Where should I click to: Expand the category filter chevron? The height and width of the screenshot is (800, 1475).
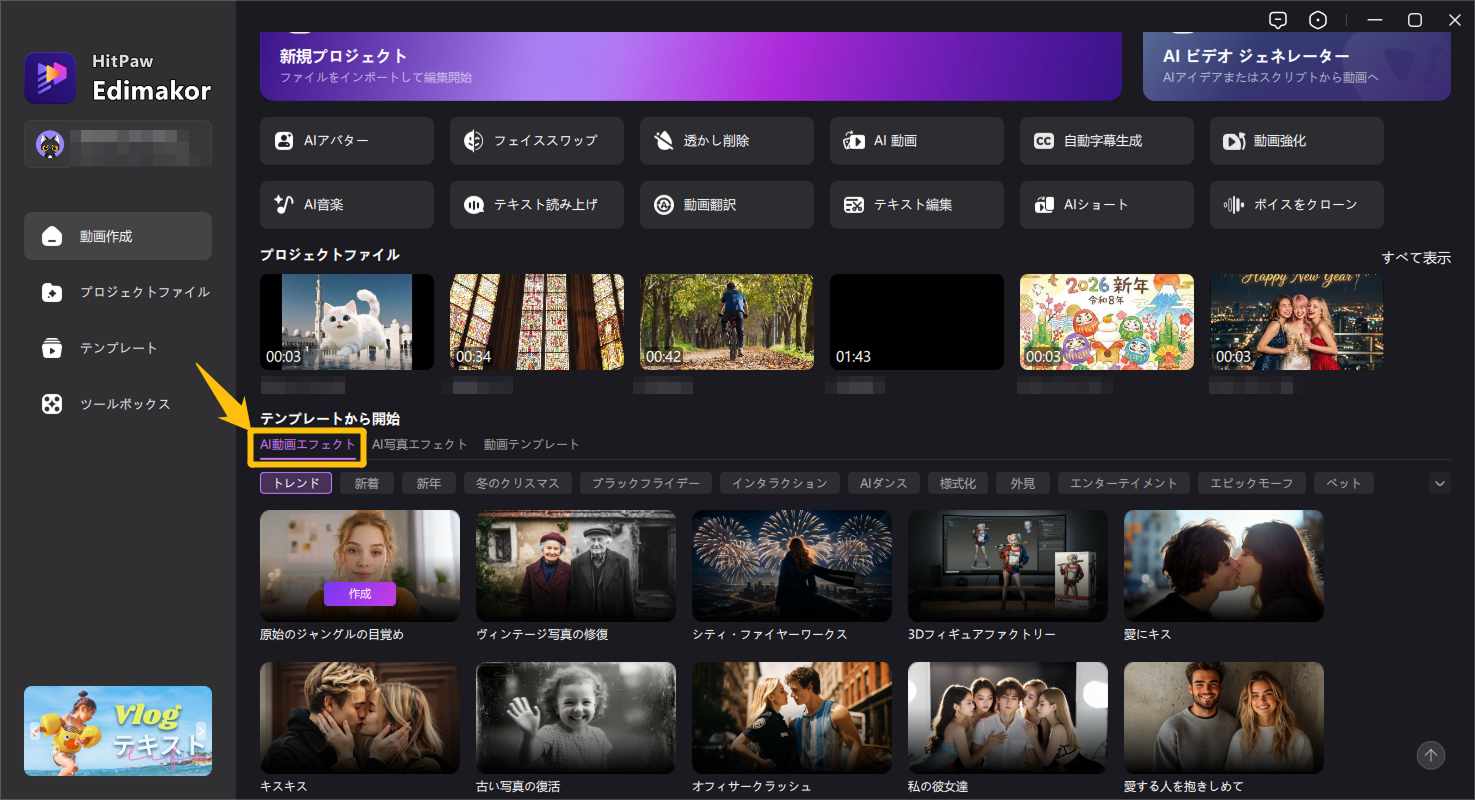click(1439, 484)
